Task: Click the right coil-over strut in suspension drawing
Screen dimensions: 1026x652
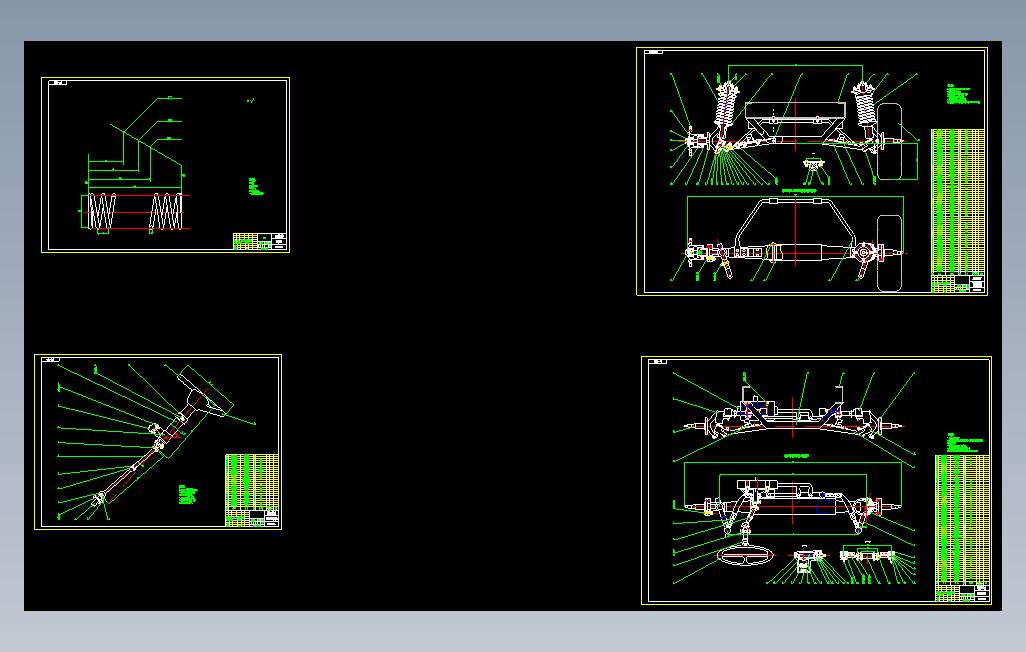Action: pos(865,106)
